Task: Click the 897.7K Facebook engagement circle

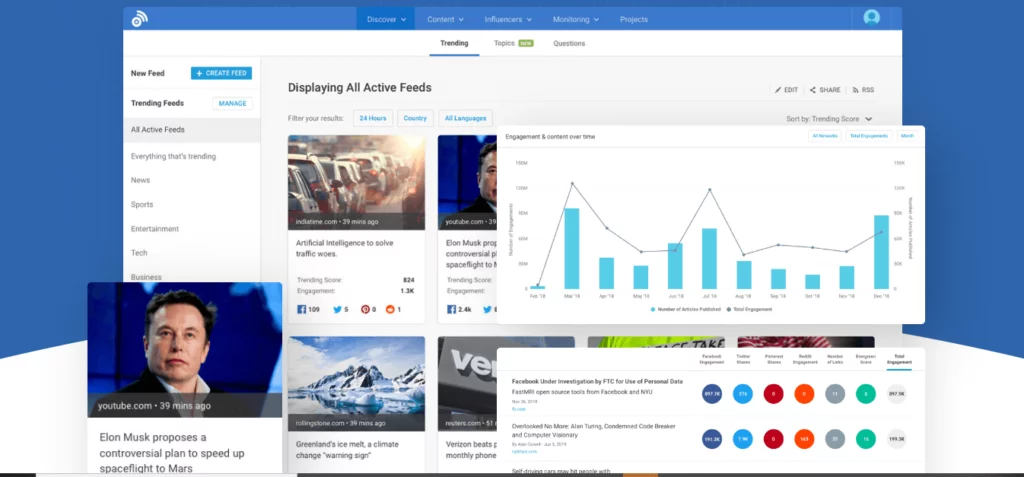Action: point(712,394)
